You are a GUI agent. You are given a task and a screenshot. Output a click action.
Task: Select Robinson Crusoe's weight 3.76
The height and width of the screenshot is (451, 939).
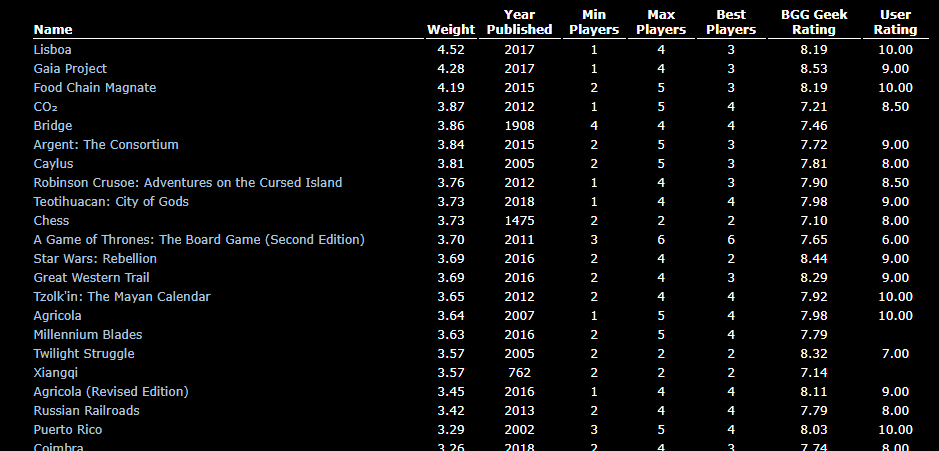pos(451,183)
